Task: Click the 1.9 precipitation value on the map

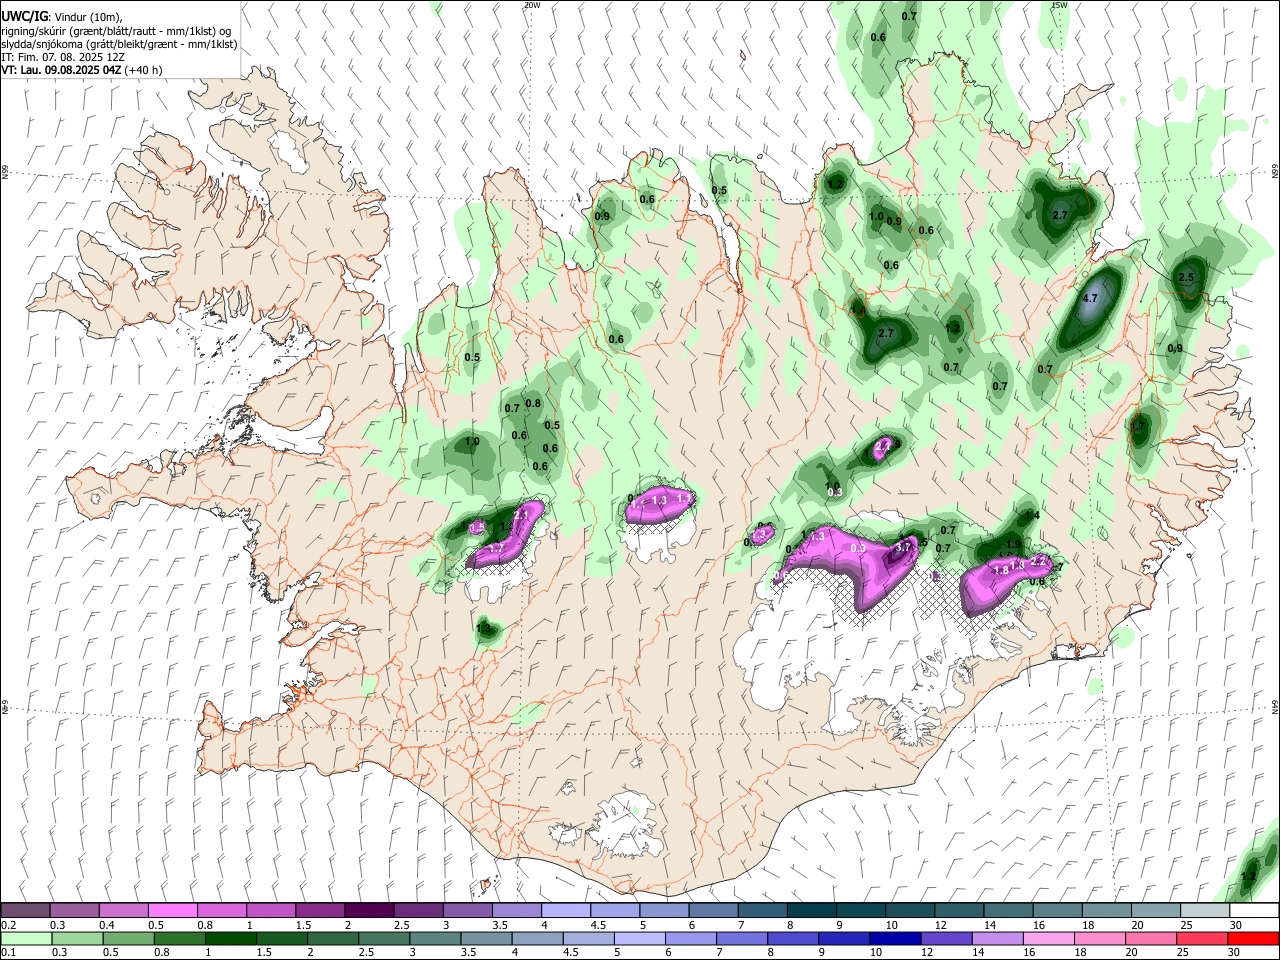Action: (1013, 545)
